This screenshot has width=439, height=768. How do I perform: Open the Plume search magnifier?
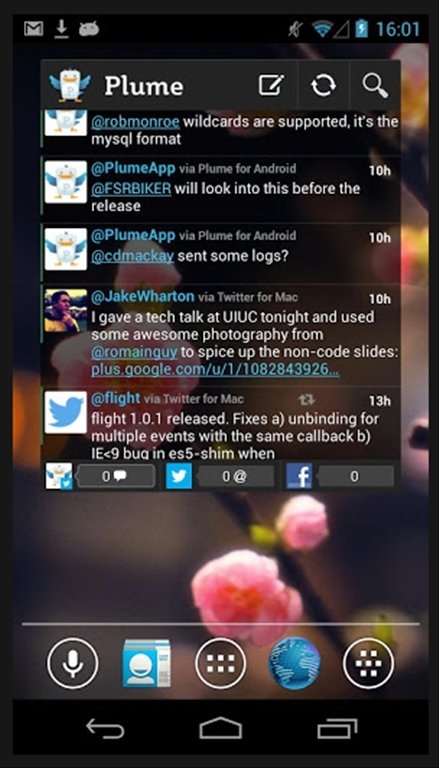(x=375, y=86)
